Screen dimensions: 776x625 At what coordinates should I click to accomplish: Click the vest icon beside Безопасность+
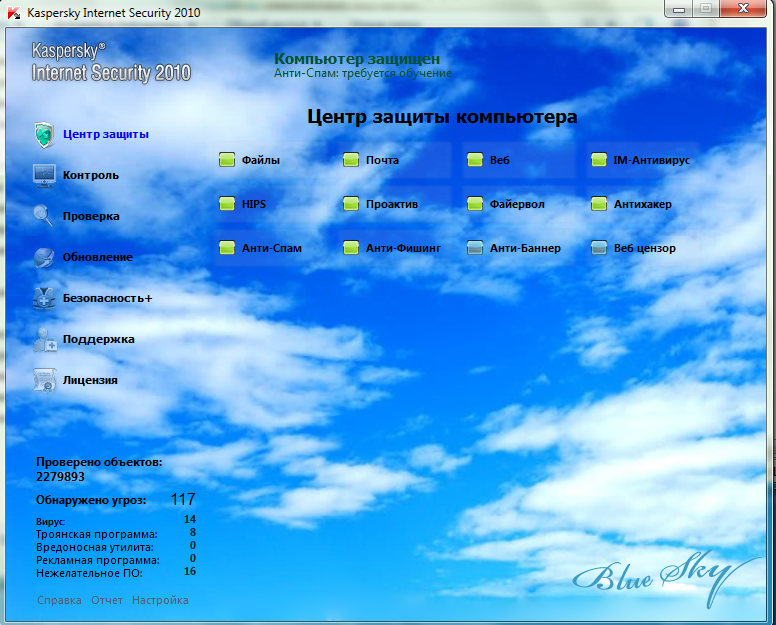point(44,298)
